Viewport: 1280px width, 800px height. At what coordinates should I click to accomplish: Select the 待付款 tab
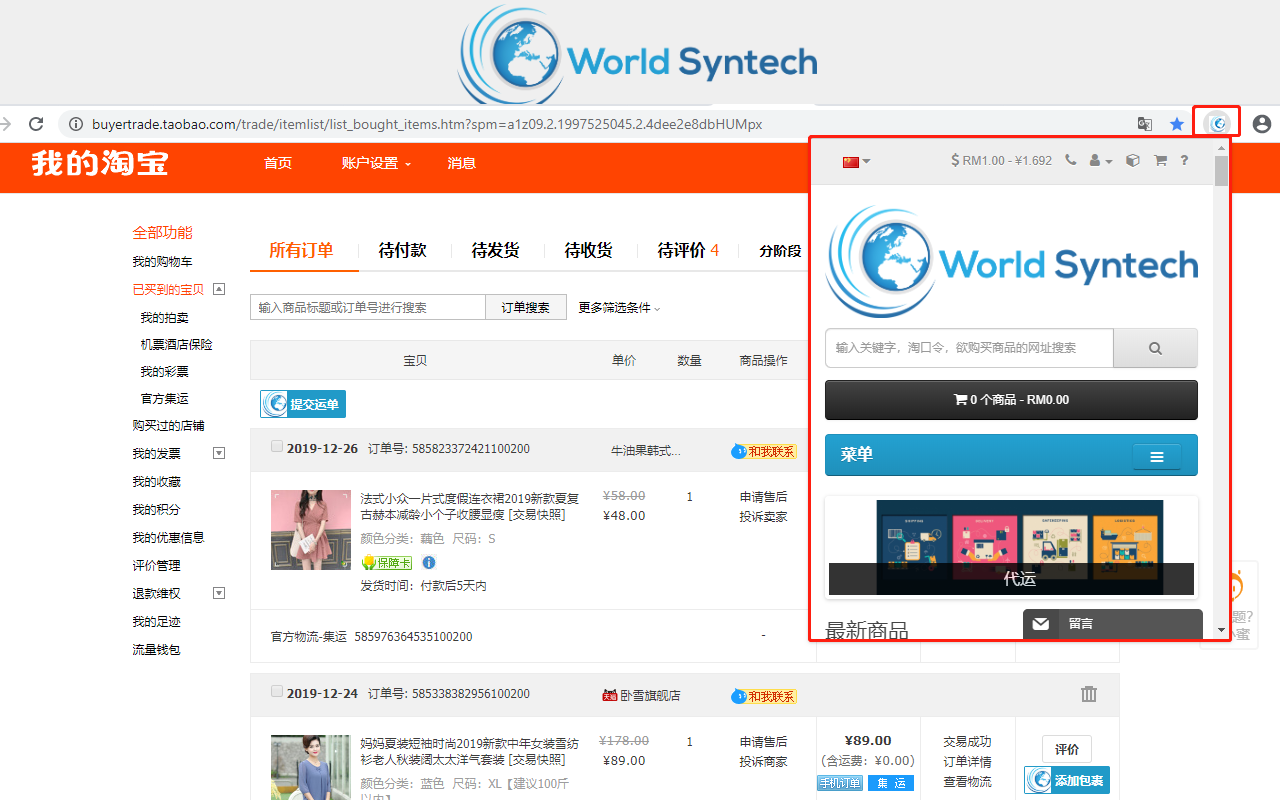[x=403, y=250]
